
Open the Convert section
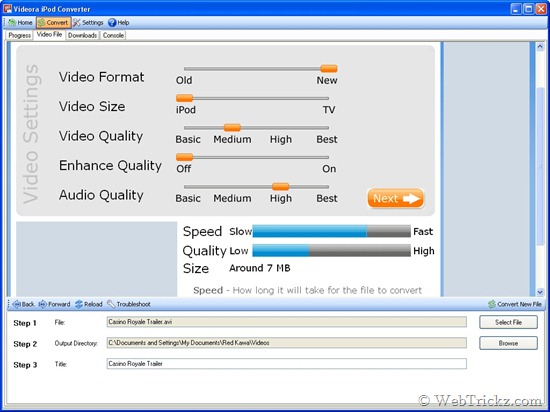coord(53,23)
